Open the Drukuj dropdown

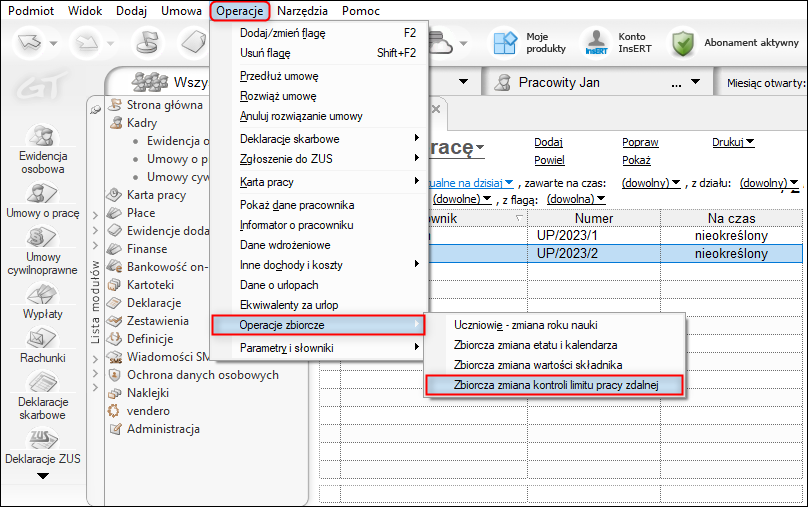click(x=733, y=142)
